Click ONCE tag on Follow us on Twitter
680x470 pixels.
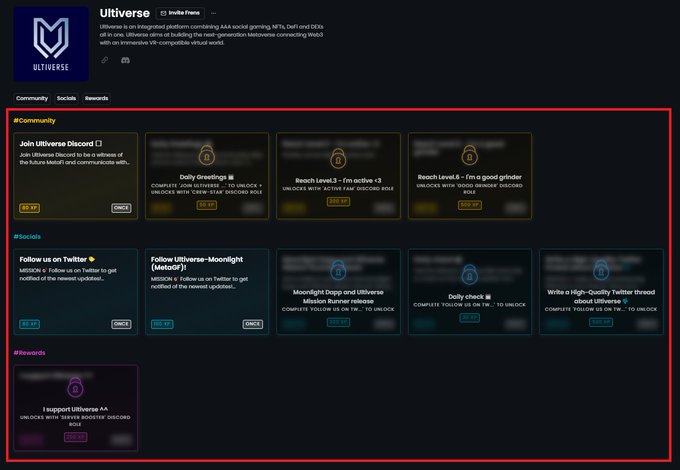coord(121,324)
